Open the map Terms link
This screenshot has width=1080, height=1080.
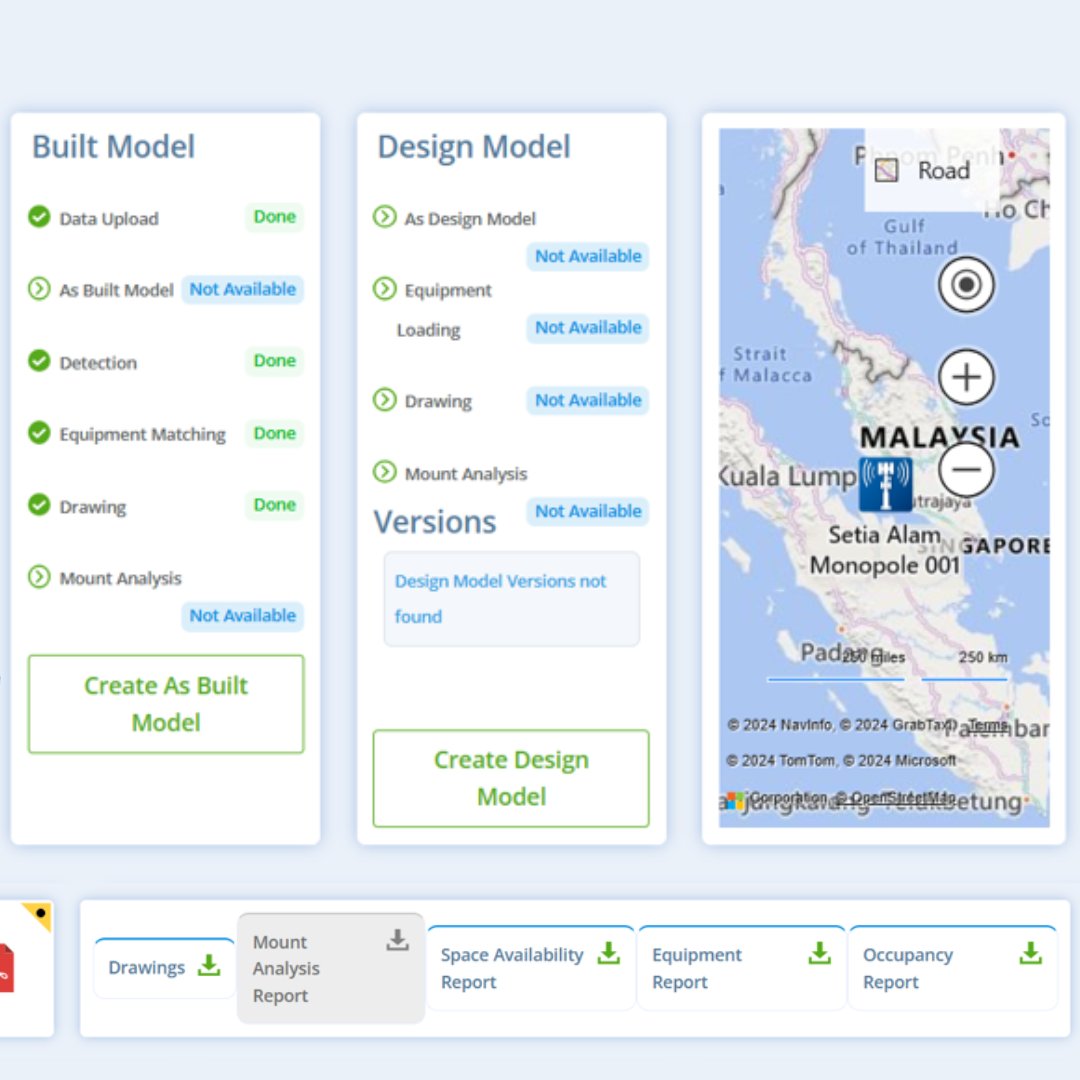point(988,725)
